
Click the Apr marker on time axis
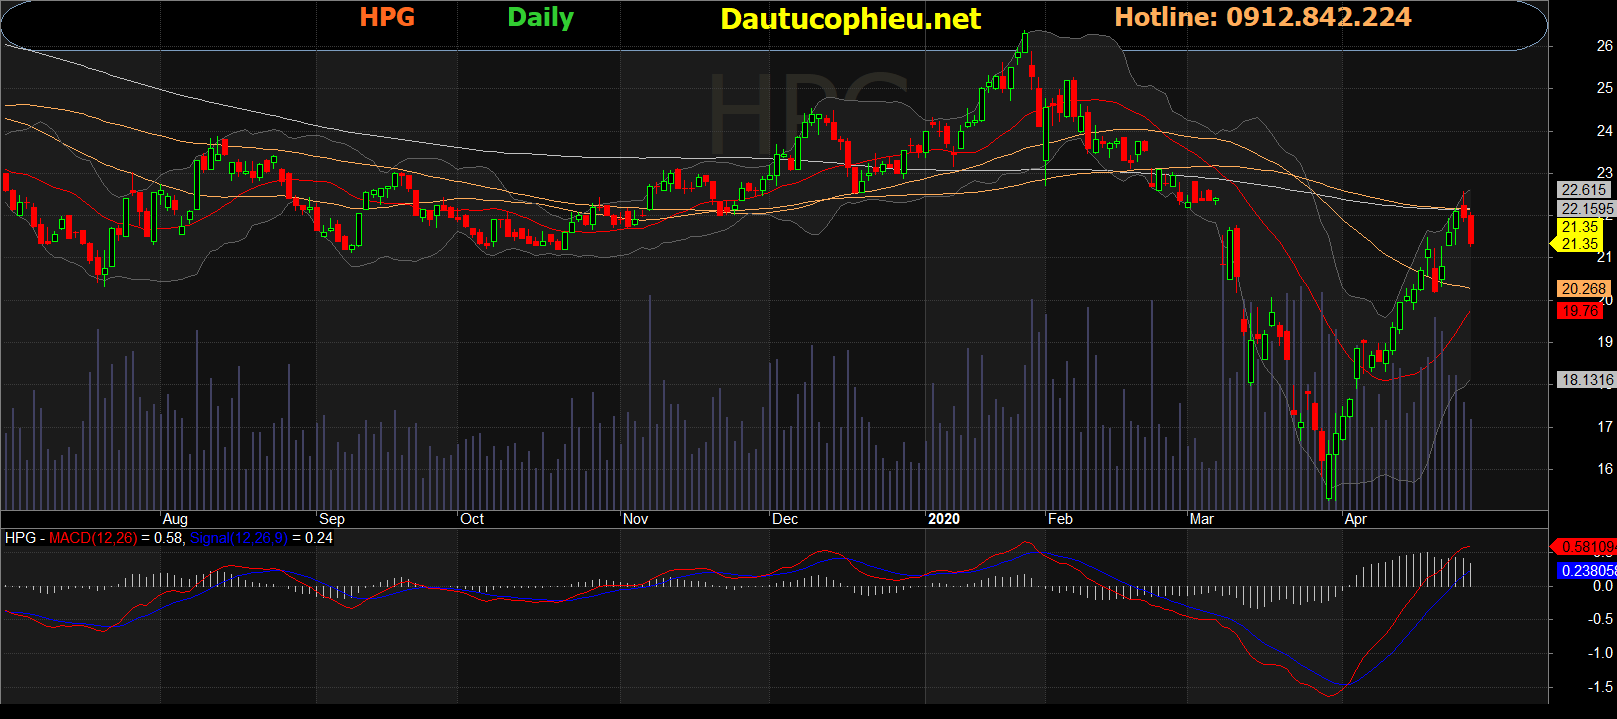coord(1355,519)
